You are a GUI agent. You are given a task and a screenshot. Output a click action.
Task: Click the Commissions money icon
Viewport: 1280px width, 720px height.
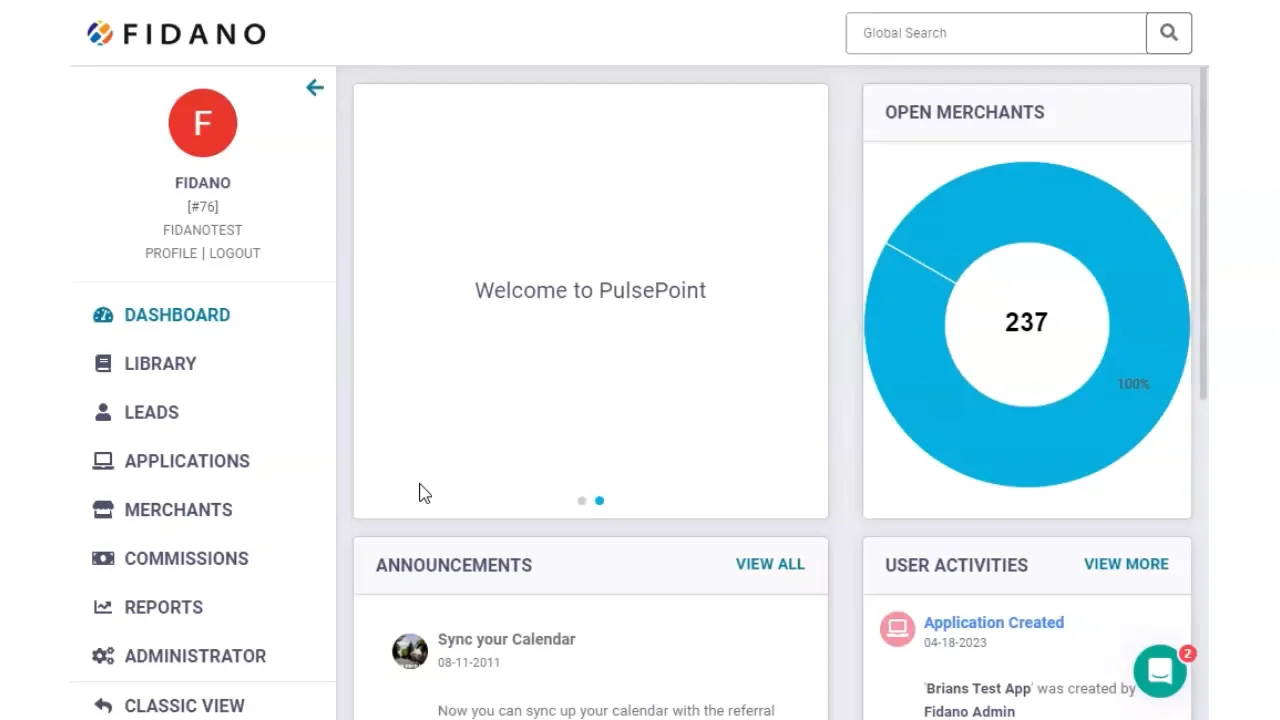click(103, 559)
